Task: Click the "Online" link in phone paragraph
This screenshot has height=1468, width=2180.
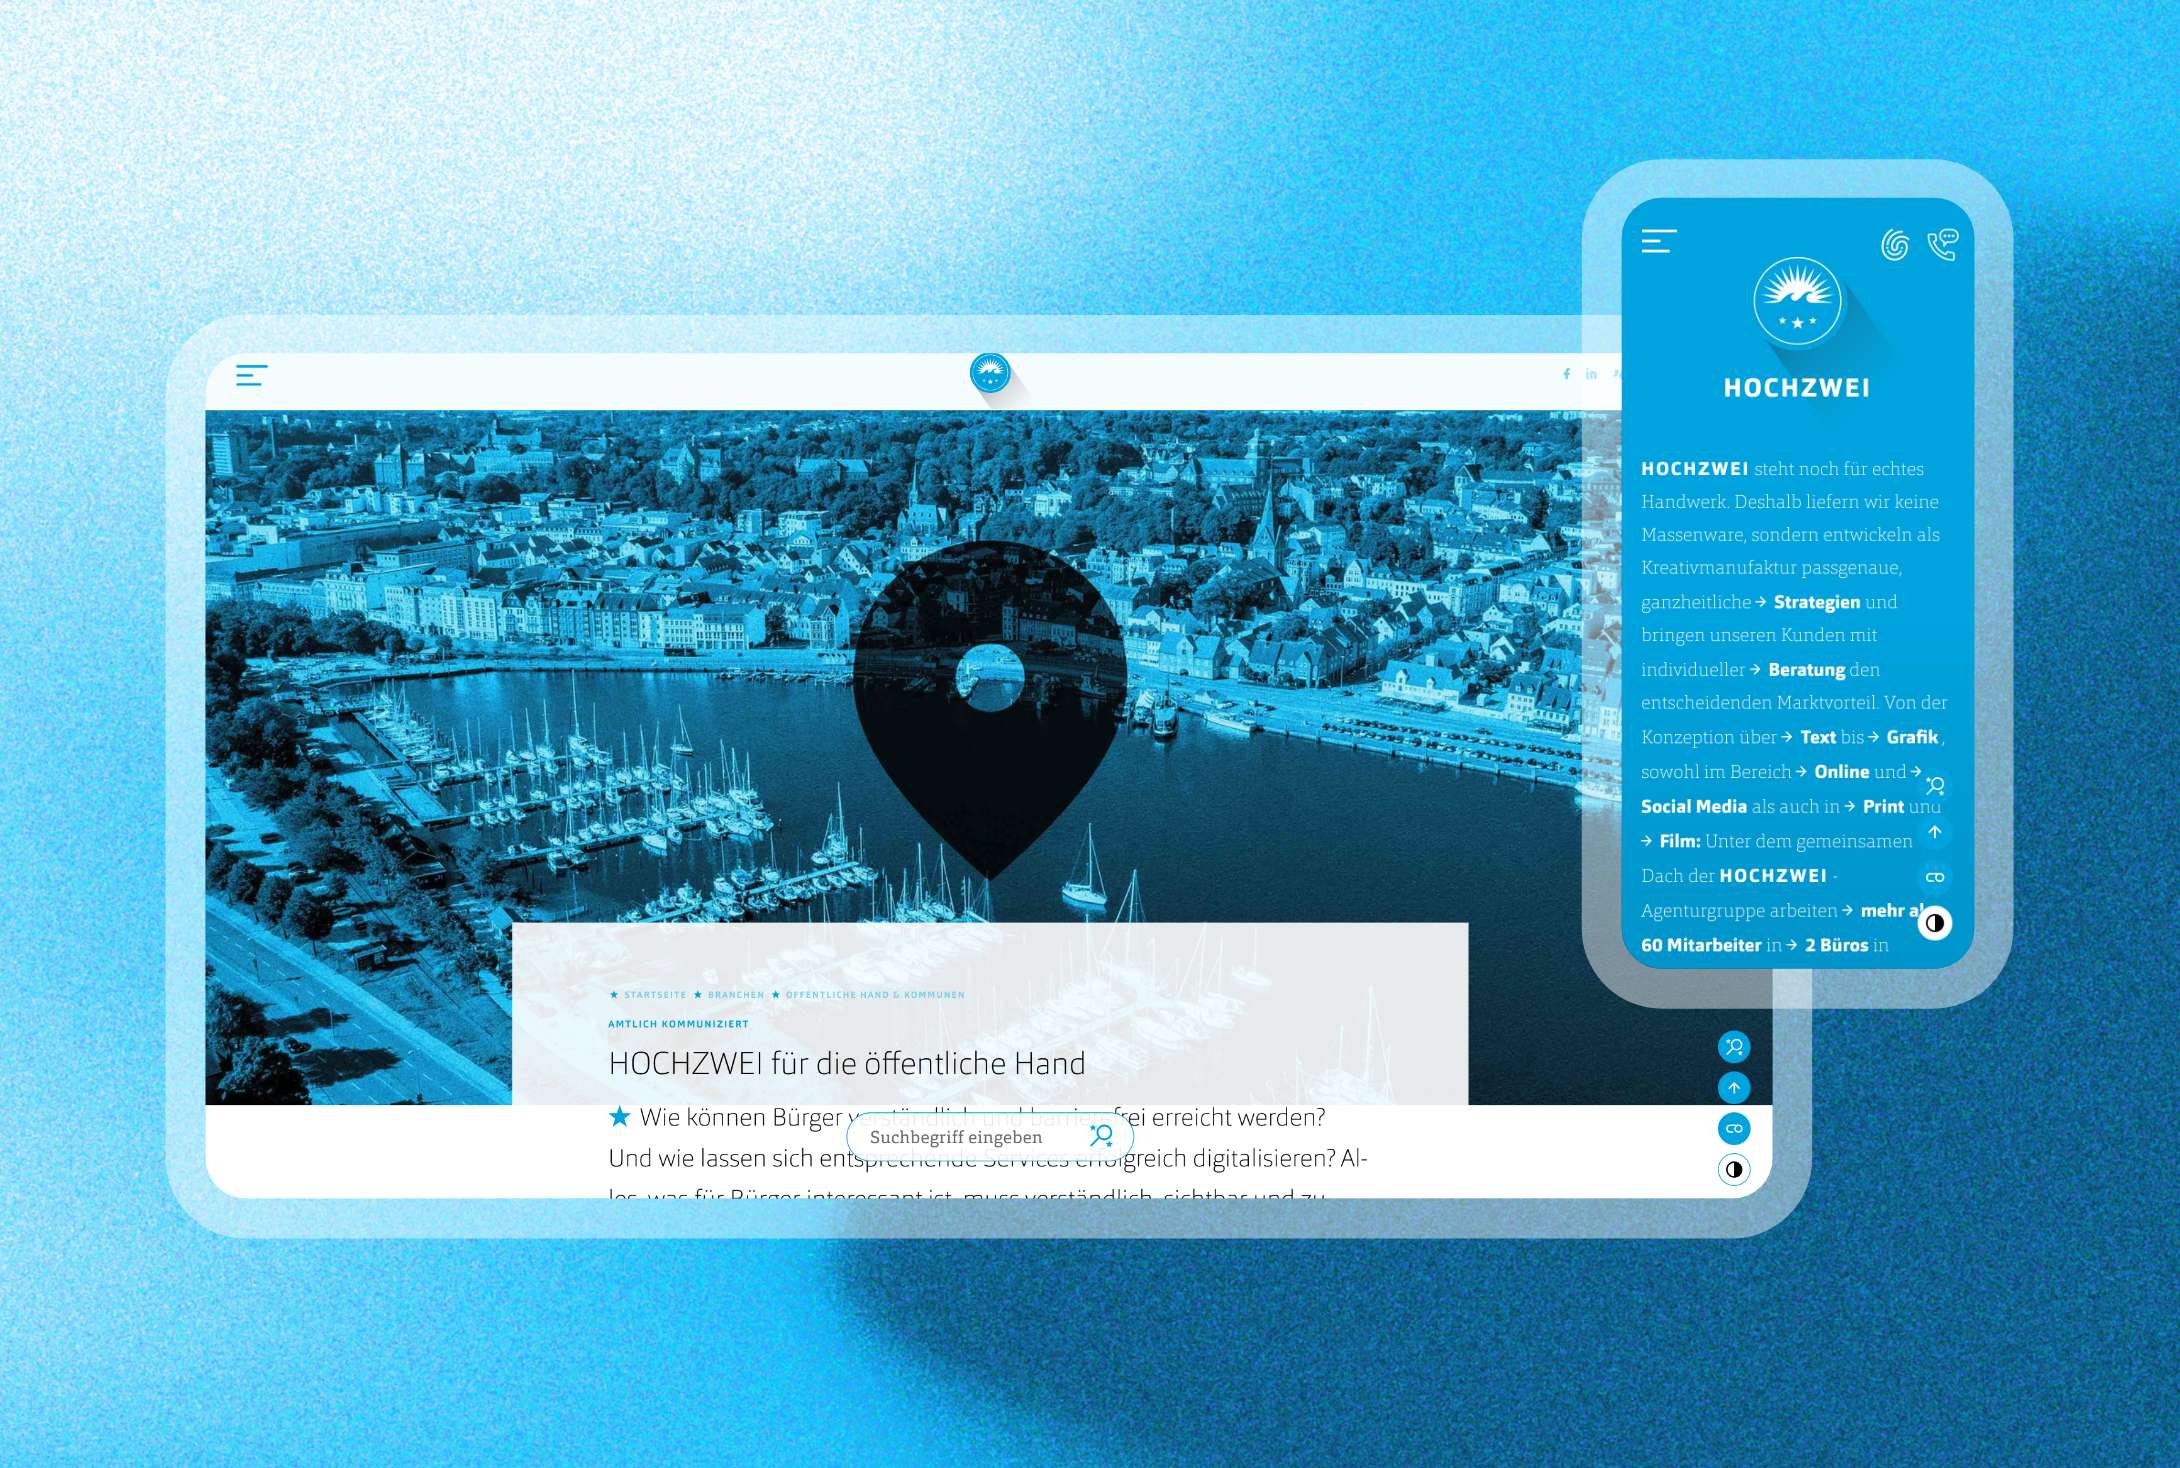Action: 1842,772
